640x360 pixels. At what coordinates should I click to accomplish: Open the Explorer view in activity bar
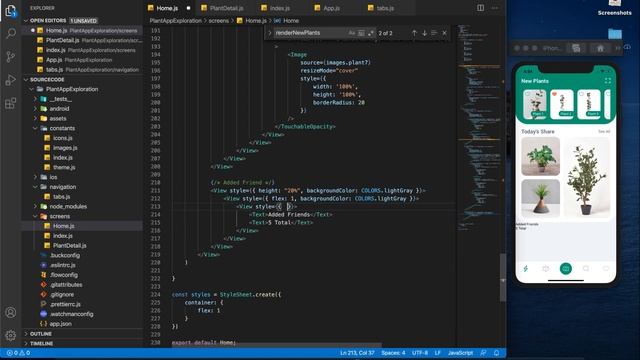click(11, 11)
